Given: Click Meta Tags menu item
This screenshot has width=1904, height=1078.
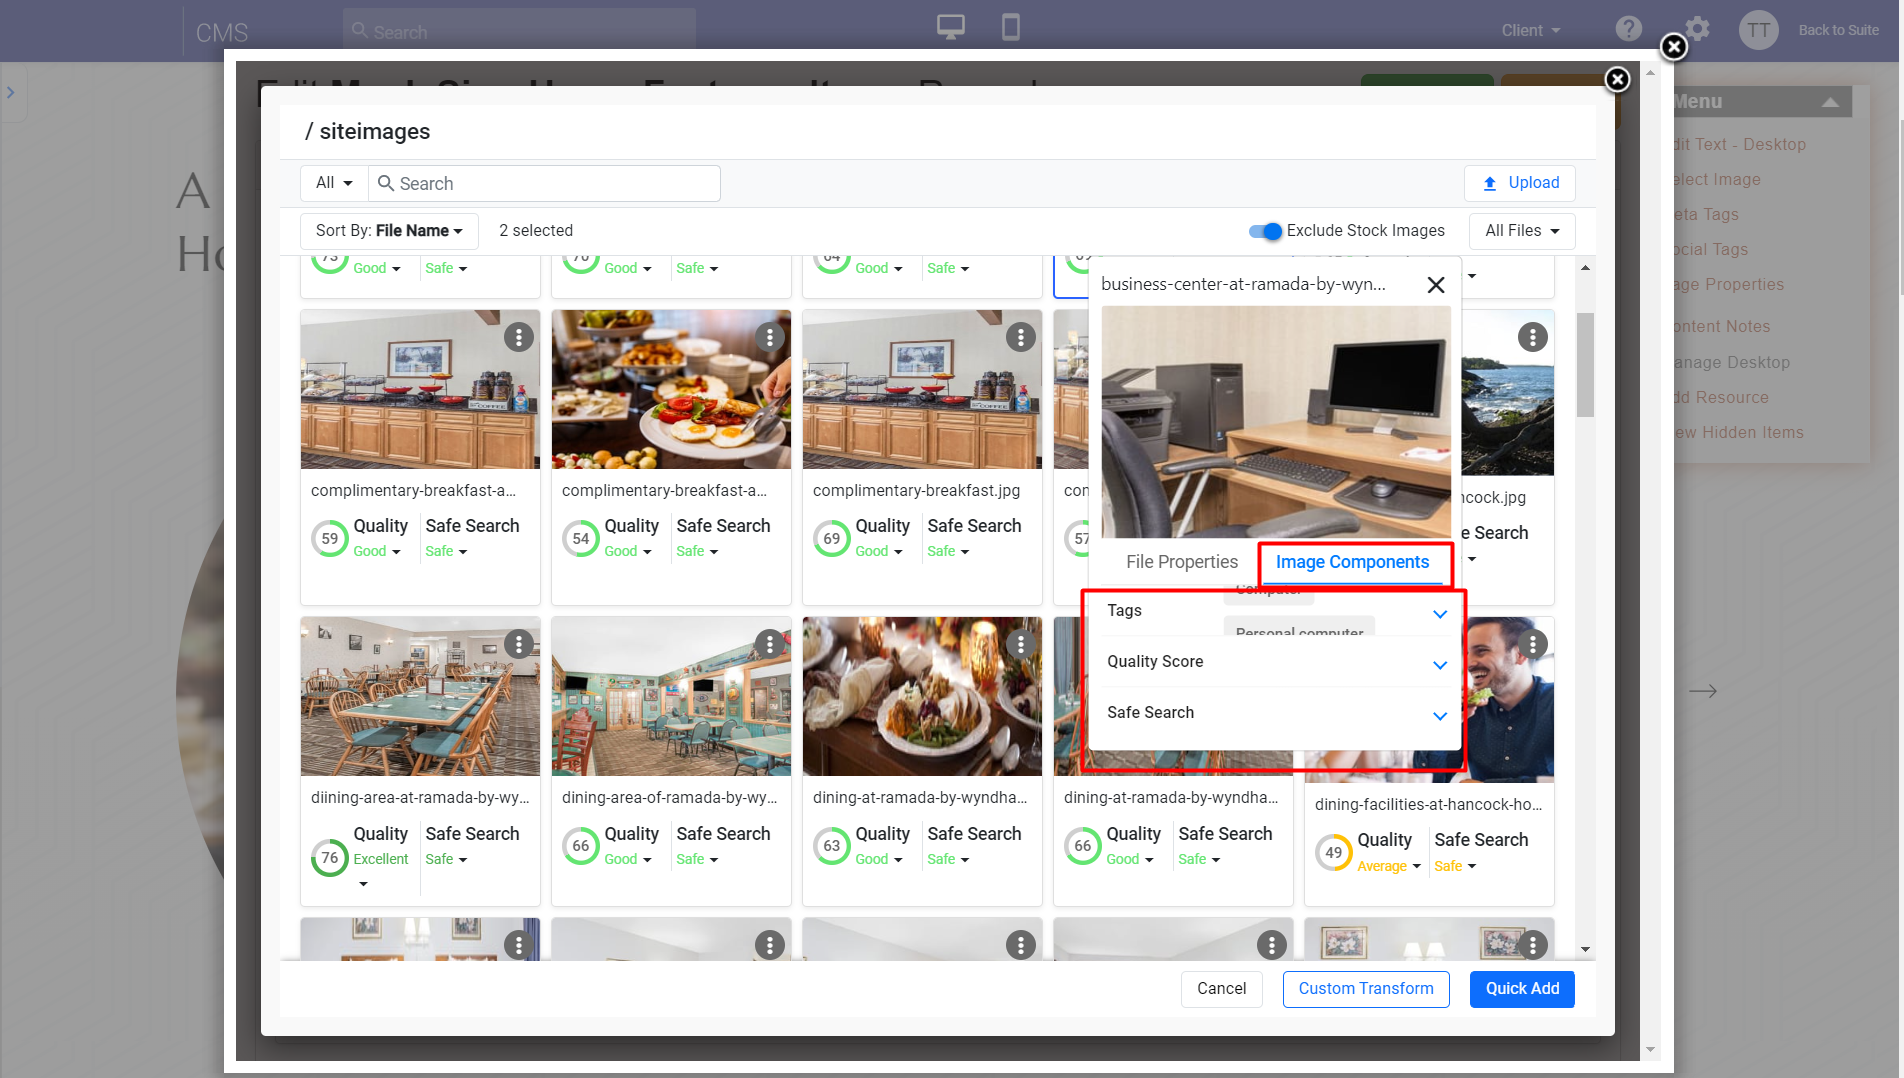Looking at the screenshot, I should click(1706, 215).
